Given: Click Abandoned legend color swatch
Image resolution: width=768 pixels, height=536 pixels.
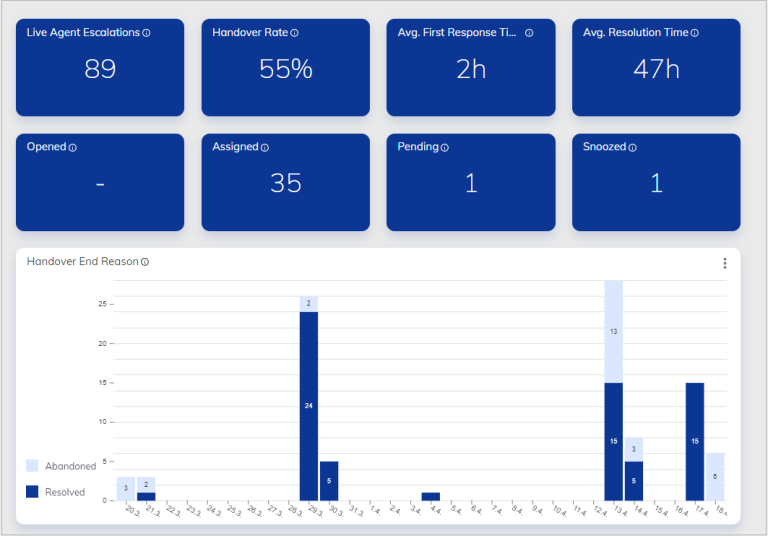Looking at the screenshot, I should pyautogui.click(x=32, y=465).
